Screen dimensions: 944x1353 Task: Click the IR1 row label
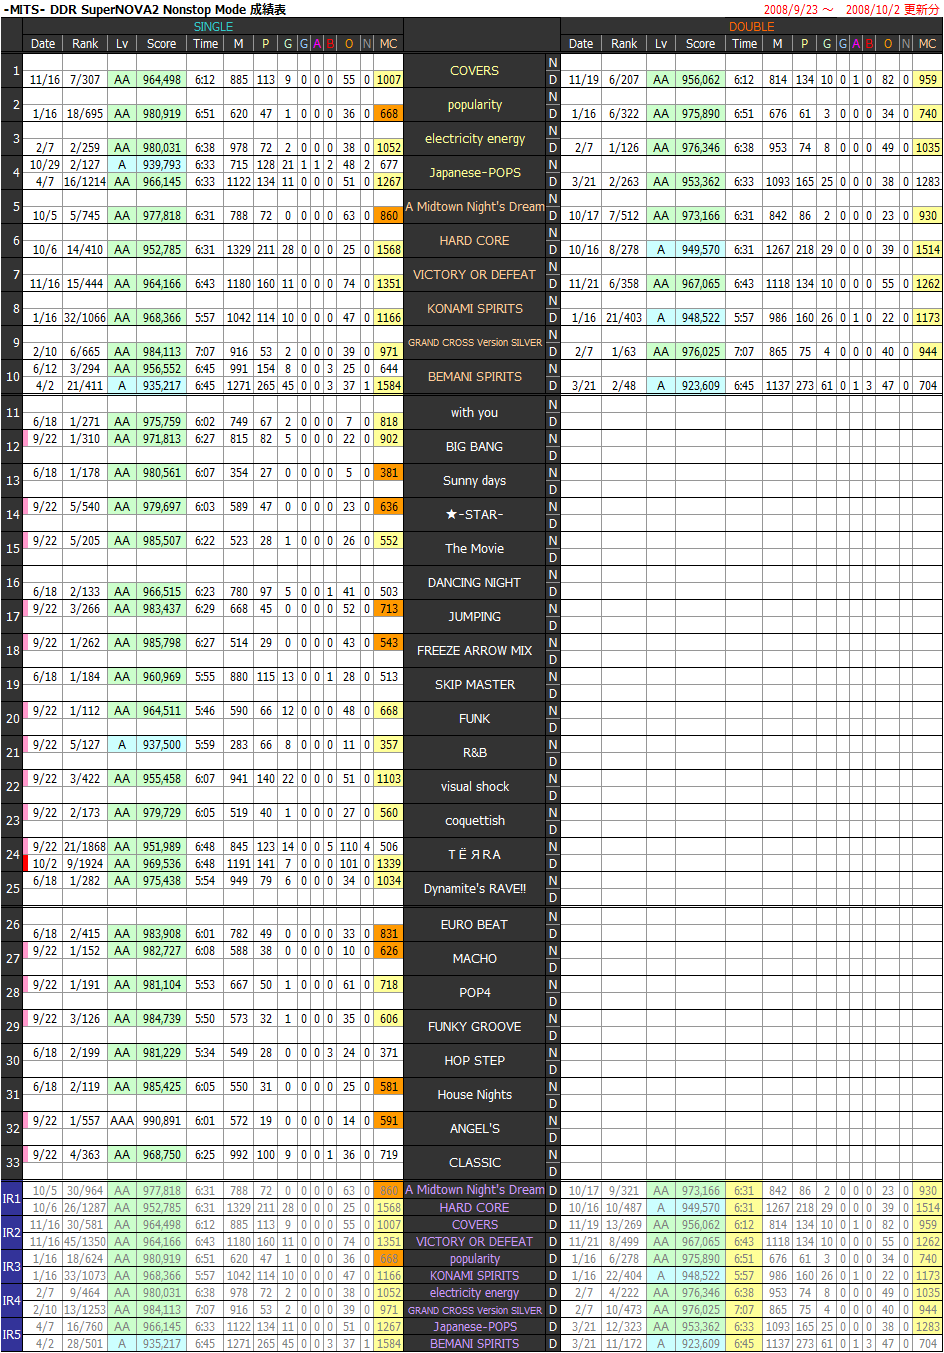point(12,1199)
